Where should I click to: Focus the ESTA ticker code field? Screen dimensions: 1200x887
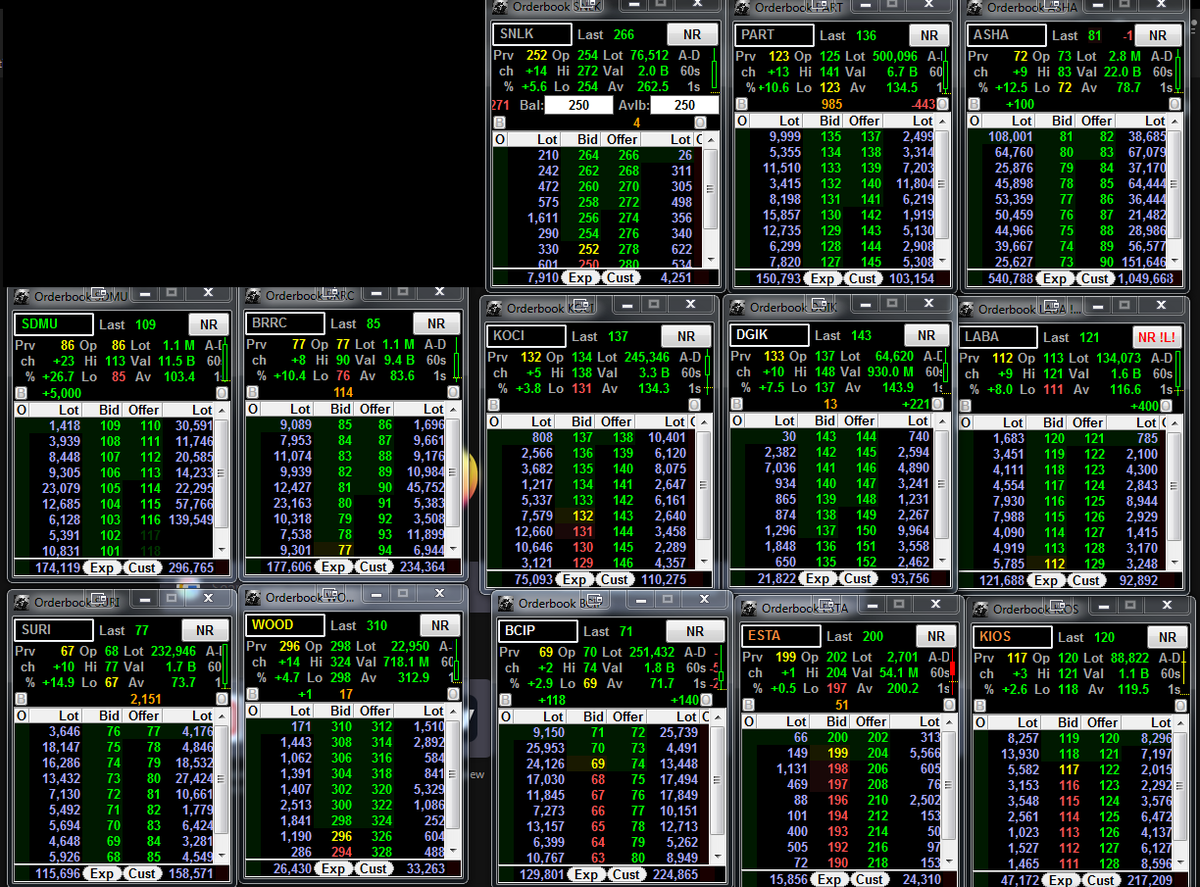(x=781, y=636)
